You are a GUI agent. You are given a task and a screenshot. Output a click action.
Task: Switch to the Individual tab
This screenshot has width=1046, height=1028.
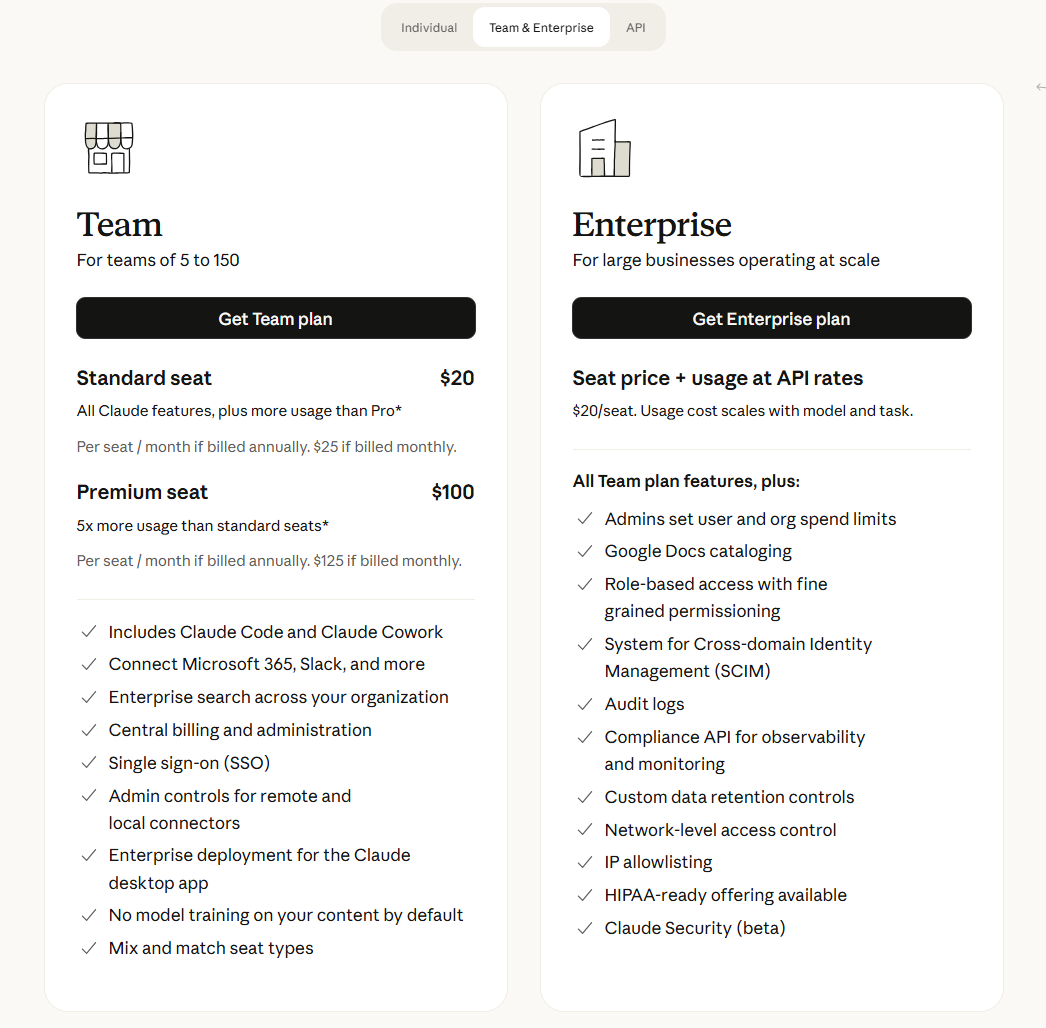[429, 27]
